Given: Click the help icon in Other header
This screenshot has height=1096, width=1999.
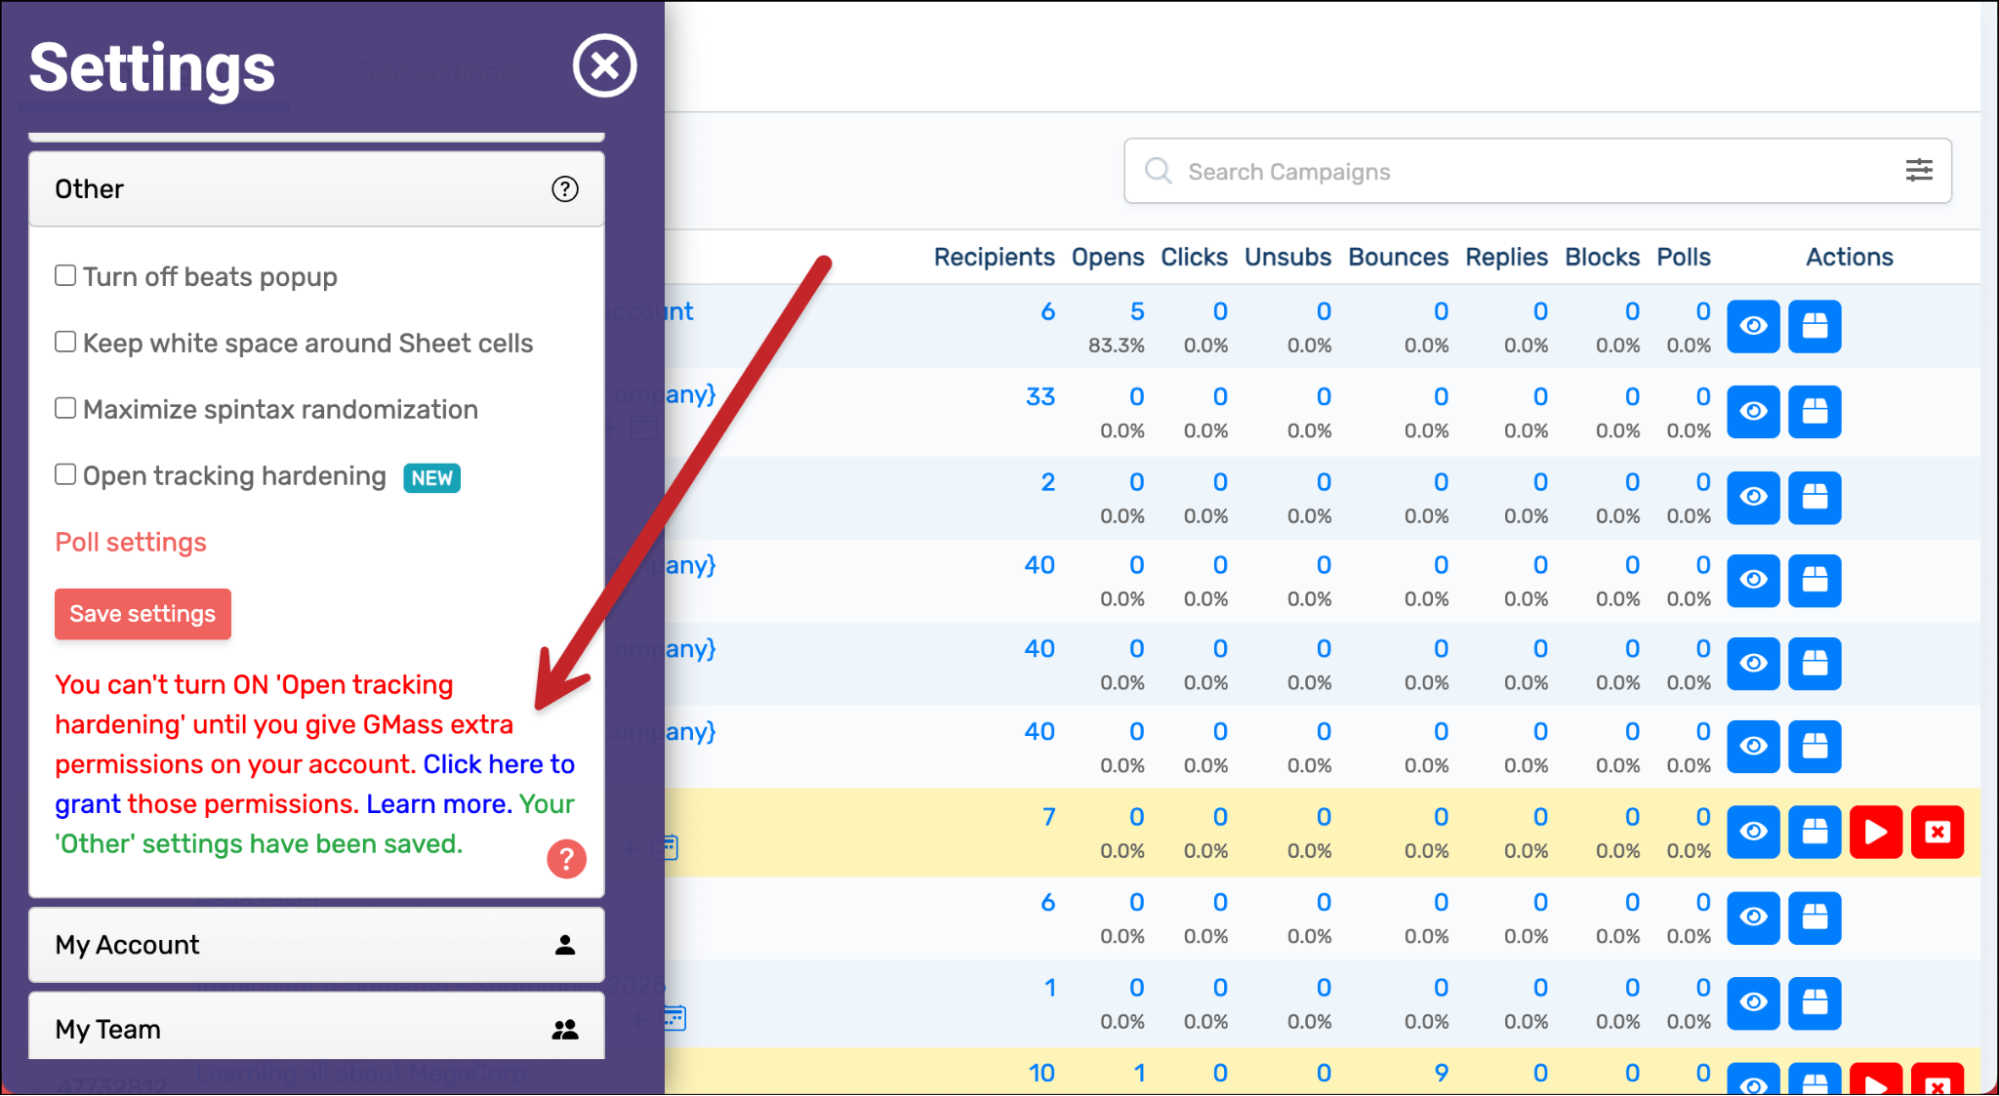Looking at the screenshot, I should coord(565,189).
